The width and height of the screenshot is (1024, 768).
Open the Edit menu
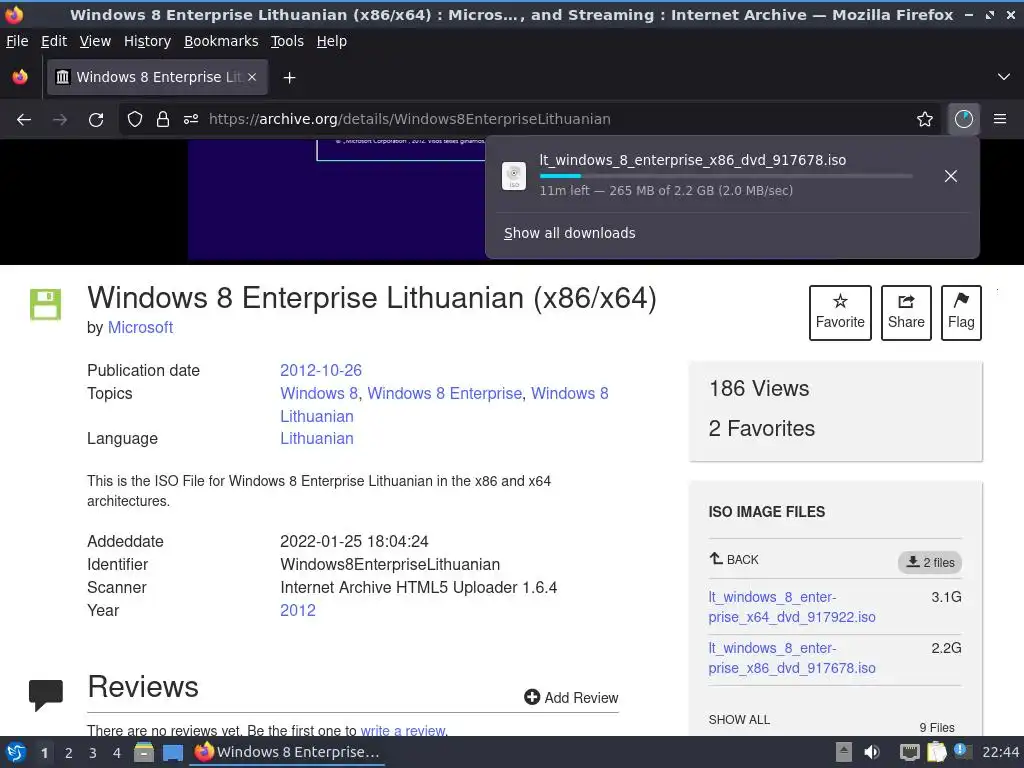coord(54,41)
